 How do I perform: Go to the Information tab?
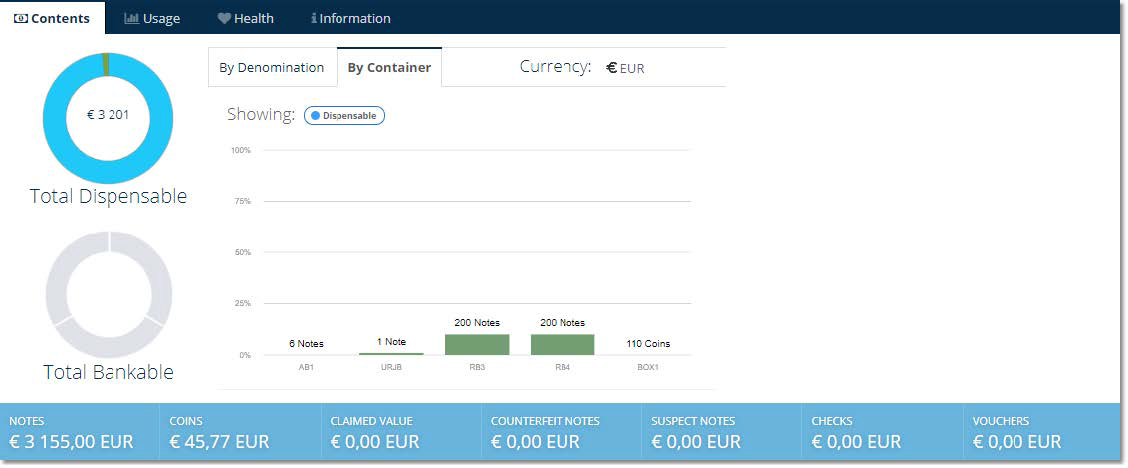[x=351, y=18]
